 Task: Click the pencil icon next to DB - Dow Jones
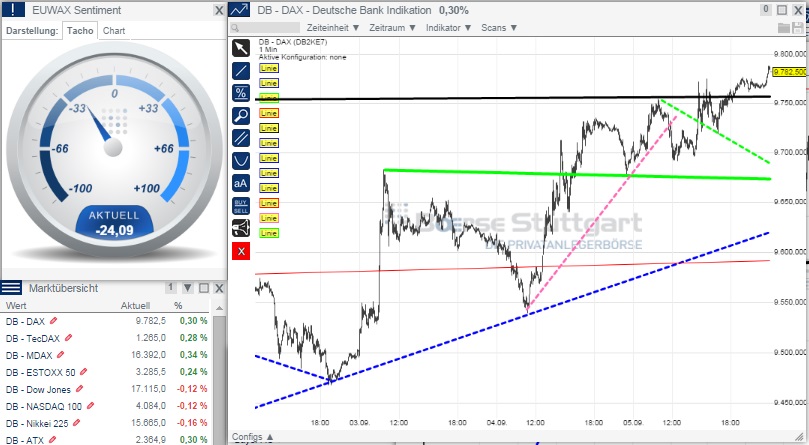click(79, 389)
